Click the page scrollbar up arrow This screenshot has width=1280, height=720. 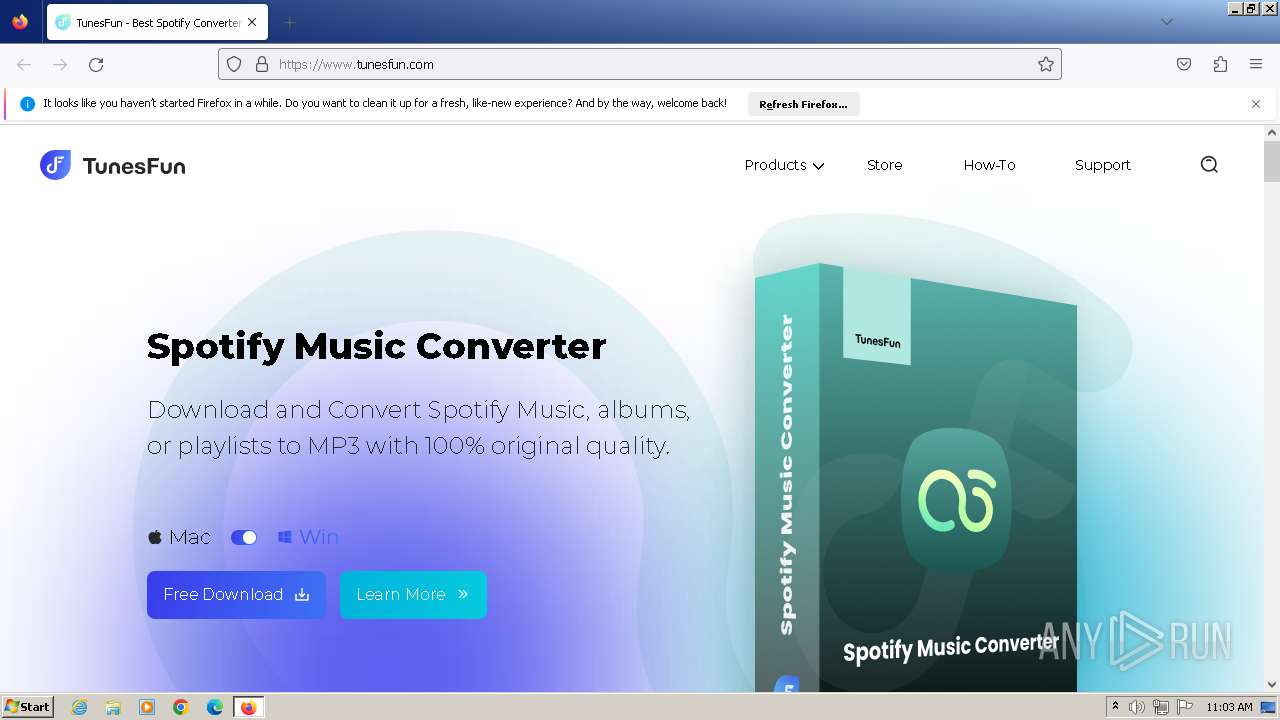[1272, 132]
